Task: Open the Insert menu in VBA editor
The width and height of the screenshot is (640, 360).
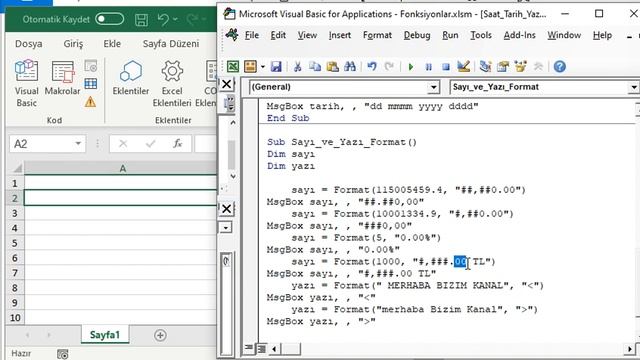Action: (x=340, y=36)
